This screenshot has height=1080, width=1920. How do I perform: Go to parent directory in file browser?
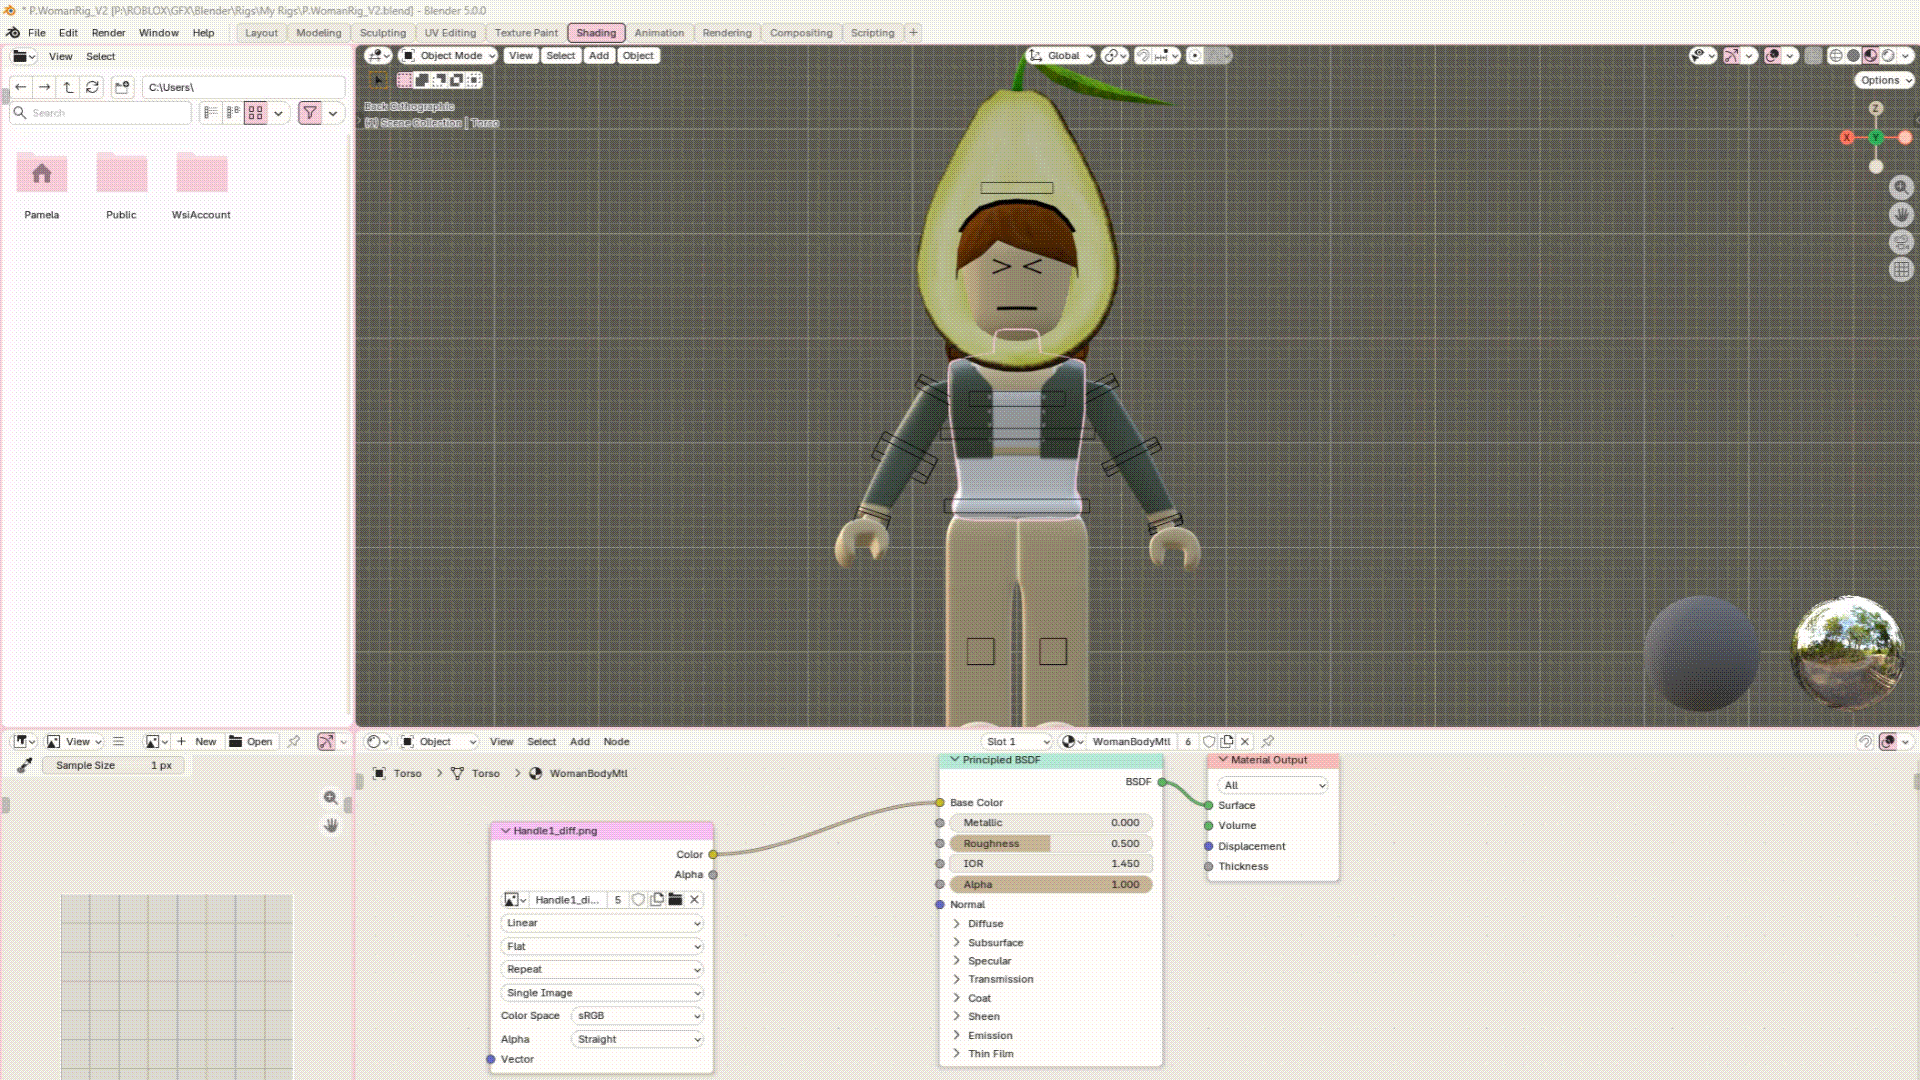69,87
